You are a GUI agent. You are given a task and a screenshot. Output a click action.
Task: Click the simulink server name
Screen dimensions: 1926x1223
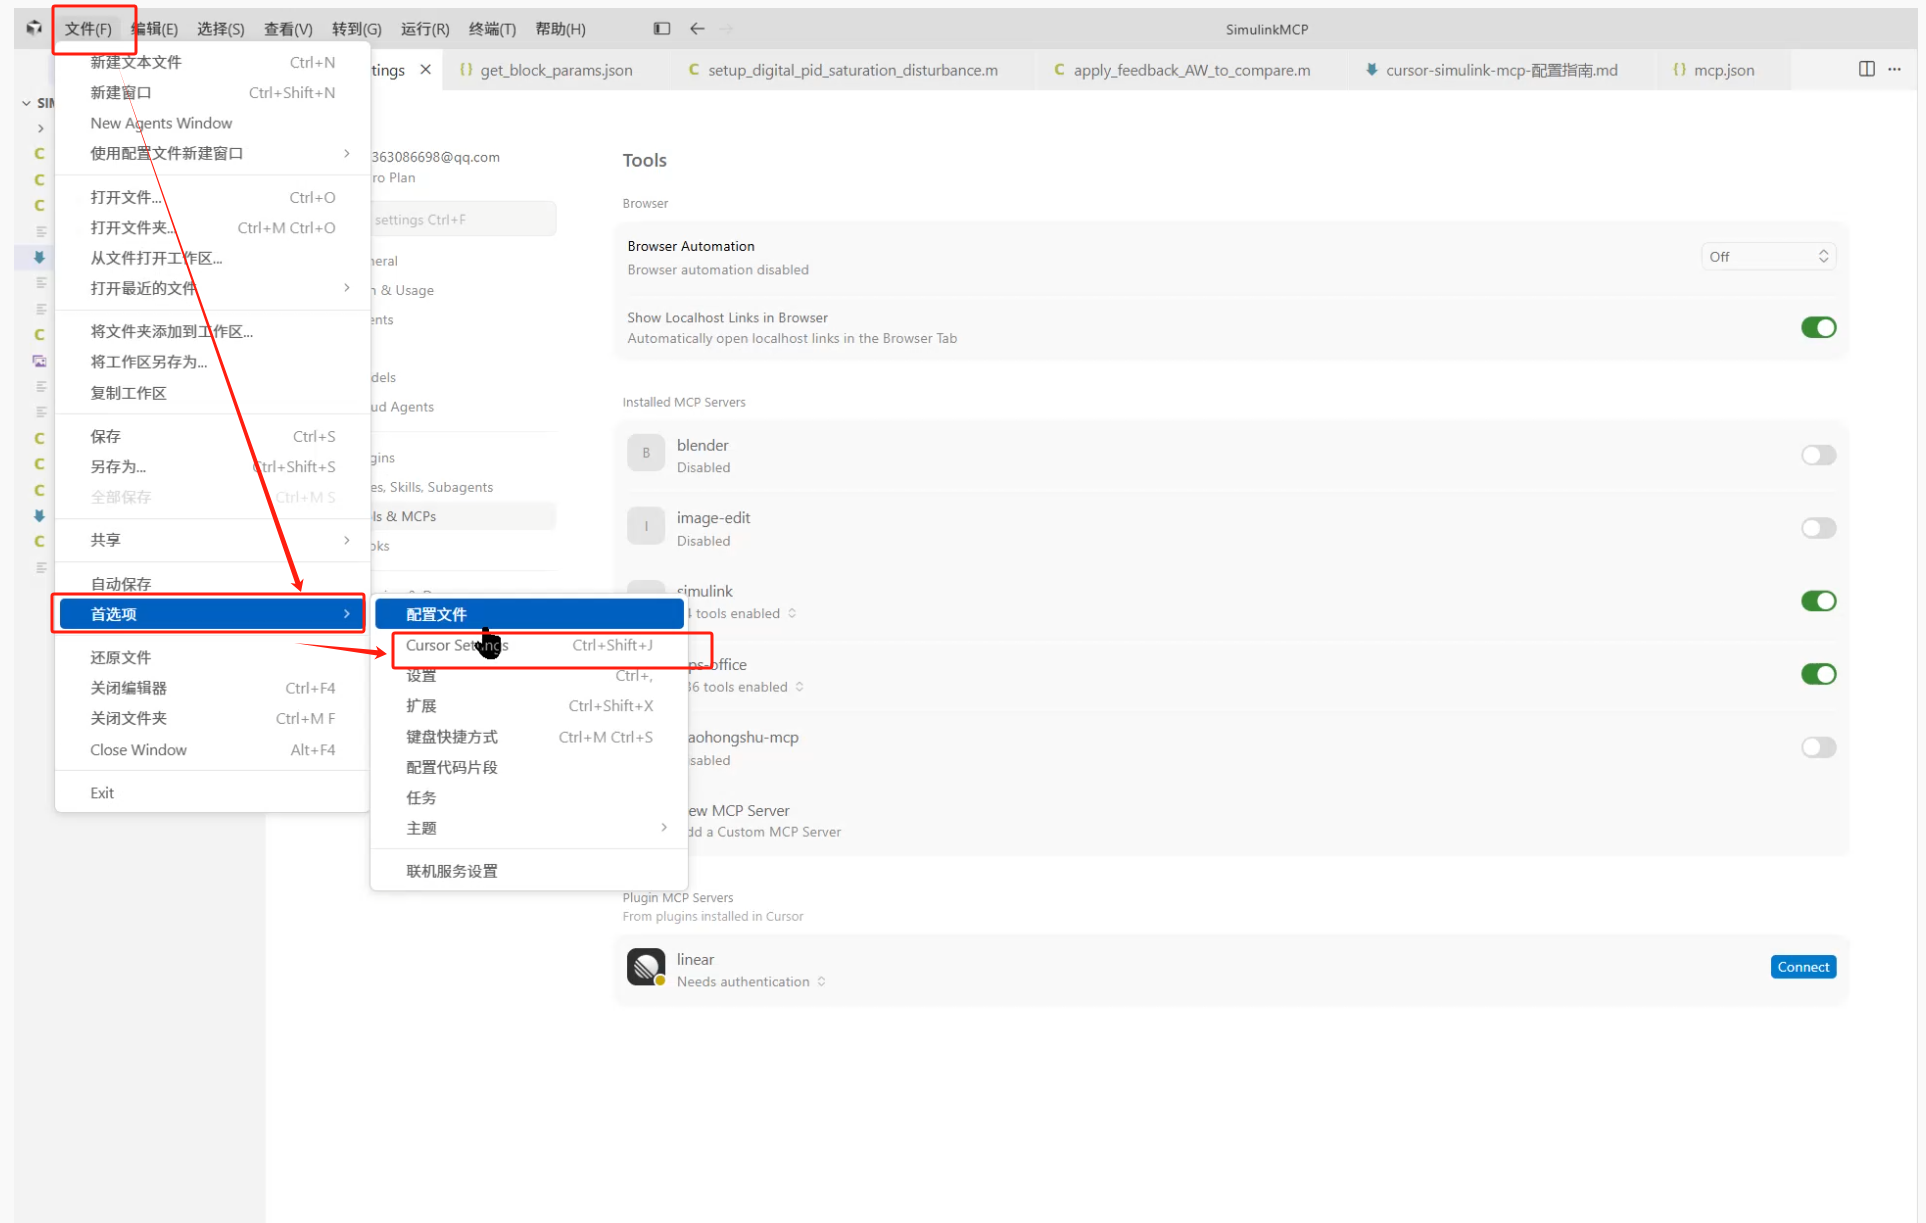(705, 591)
